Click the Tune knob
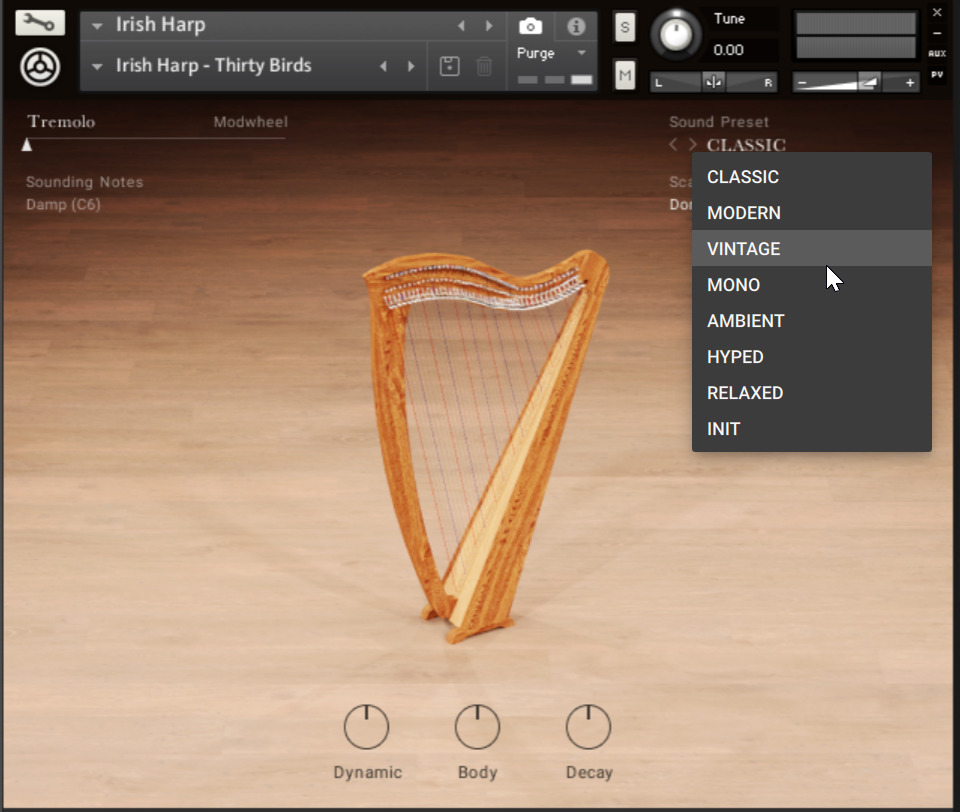 pos(676,34)
